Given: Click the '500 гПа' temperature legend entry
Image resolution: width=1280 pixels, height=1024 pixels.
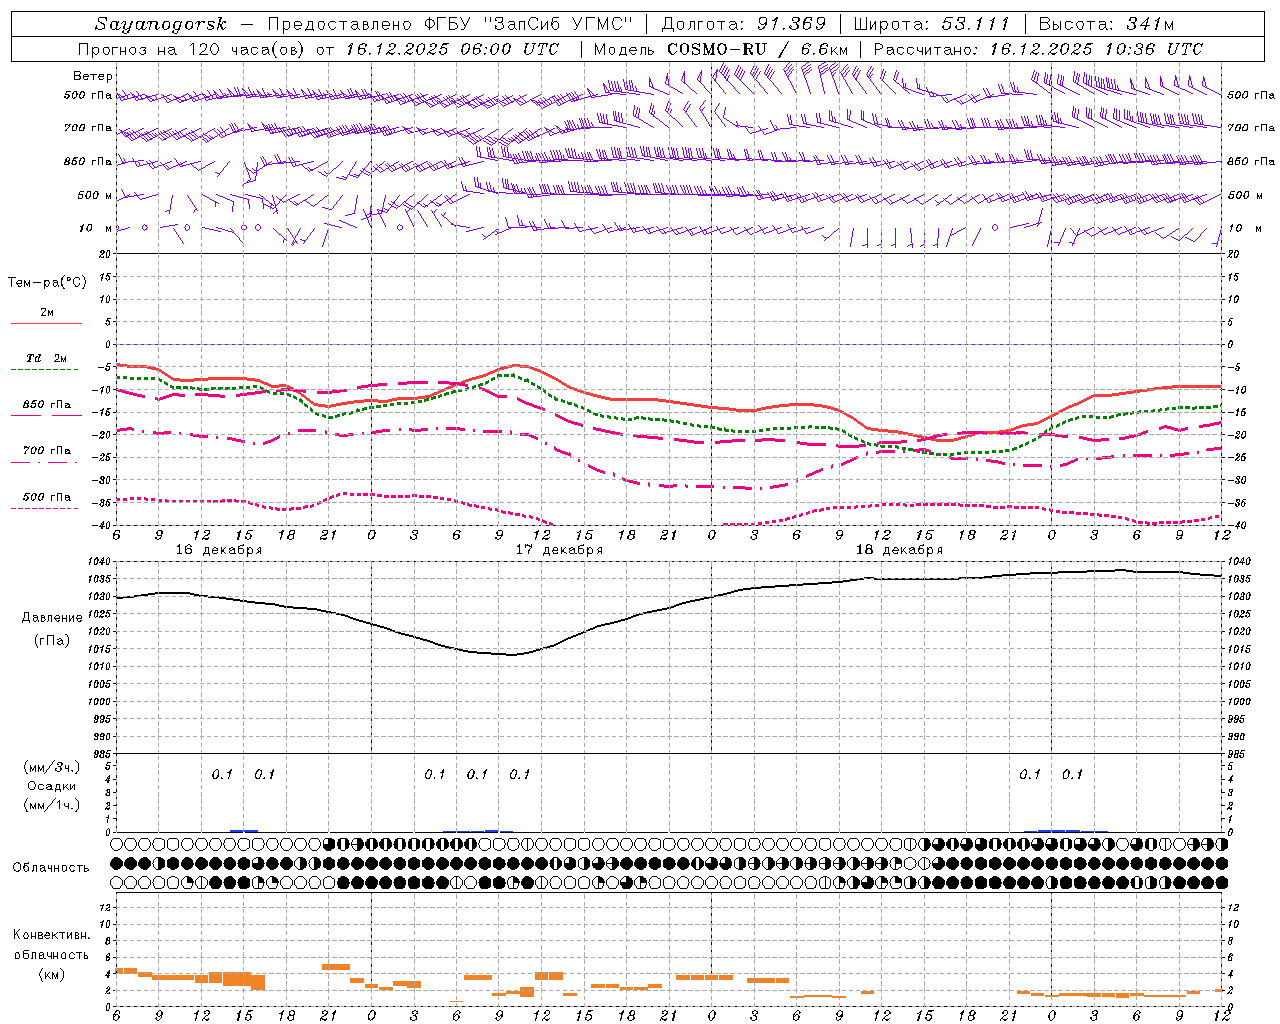Looking at the screenshot, I should pos(47,497).
